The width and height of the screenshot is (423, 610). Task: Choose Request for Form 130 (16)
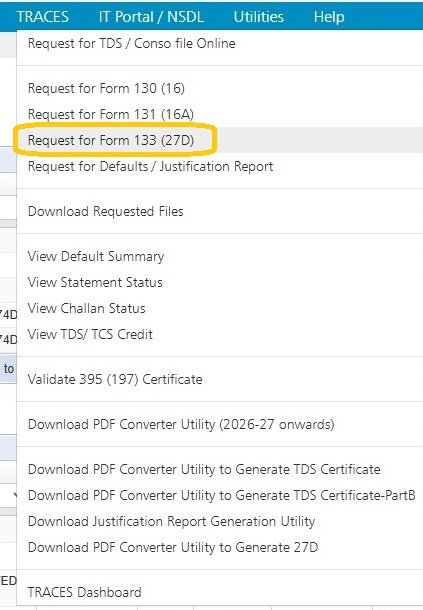tap(106, 88)
